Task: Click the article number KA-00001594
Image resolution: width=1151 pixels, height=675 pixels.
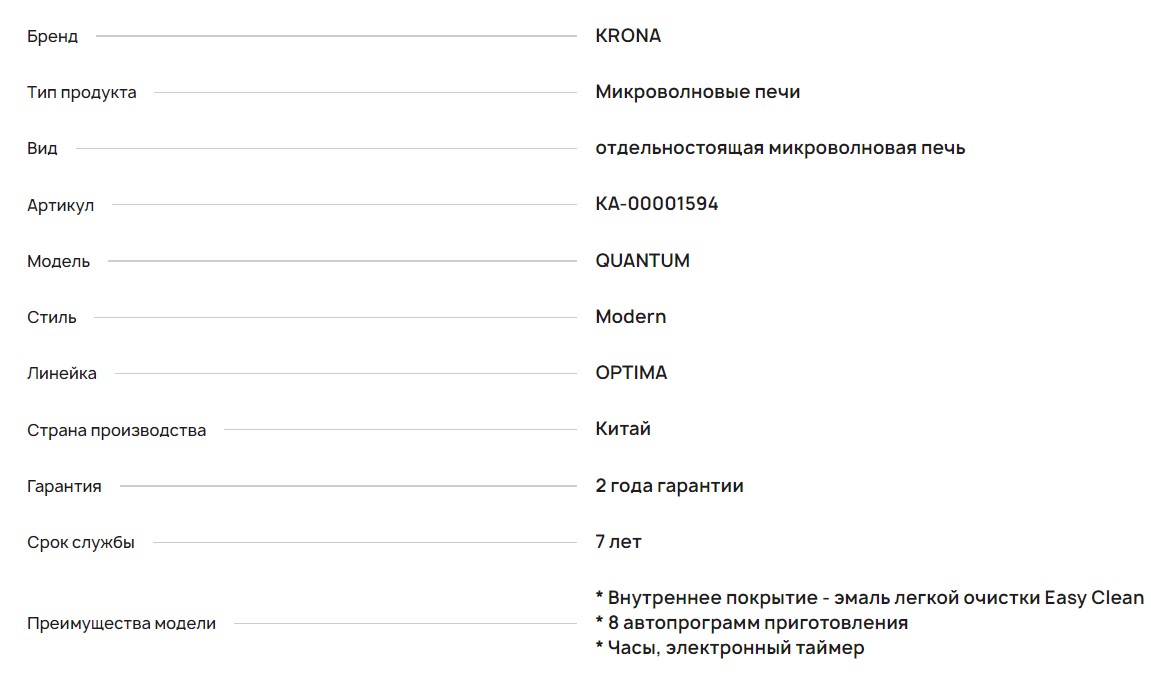Action: click(656, 204)
